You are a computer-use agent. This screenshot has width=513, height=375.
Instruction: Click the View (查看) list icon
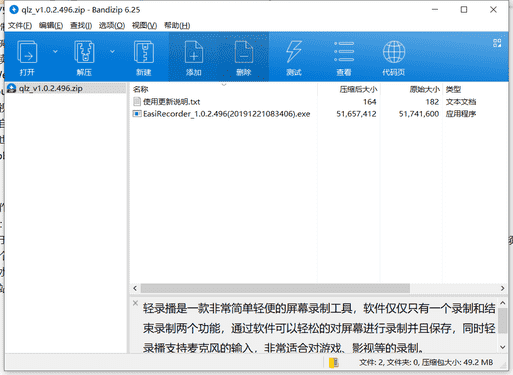344,52
